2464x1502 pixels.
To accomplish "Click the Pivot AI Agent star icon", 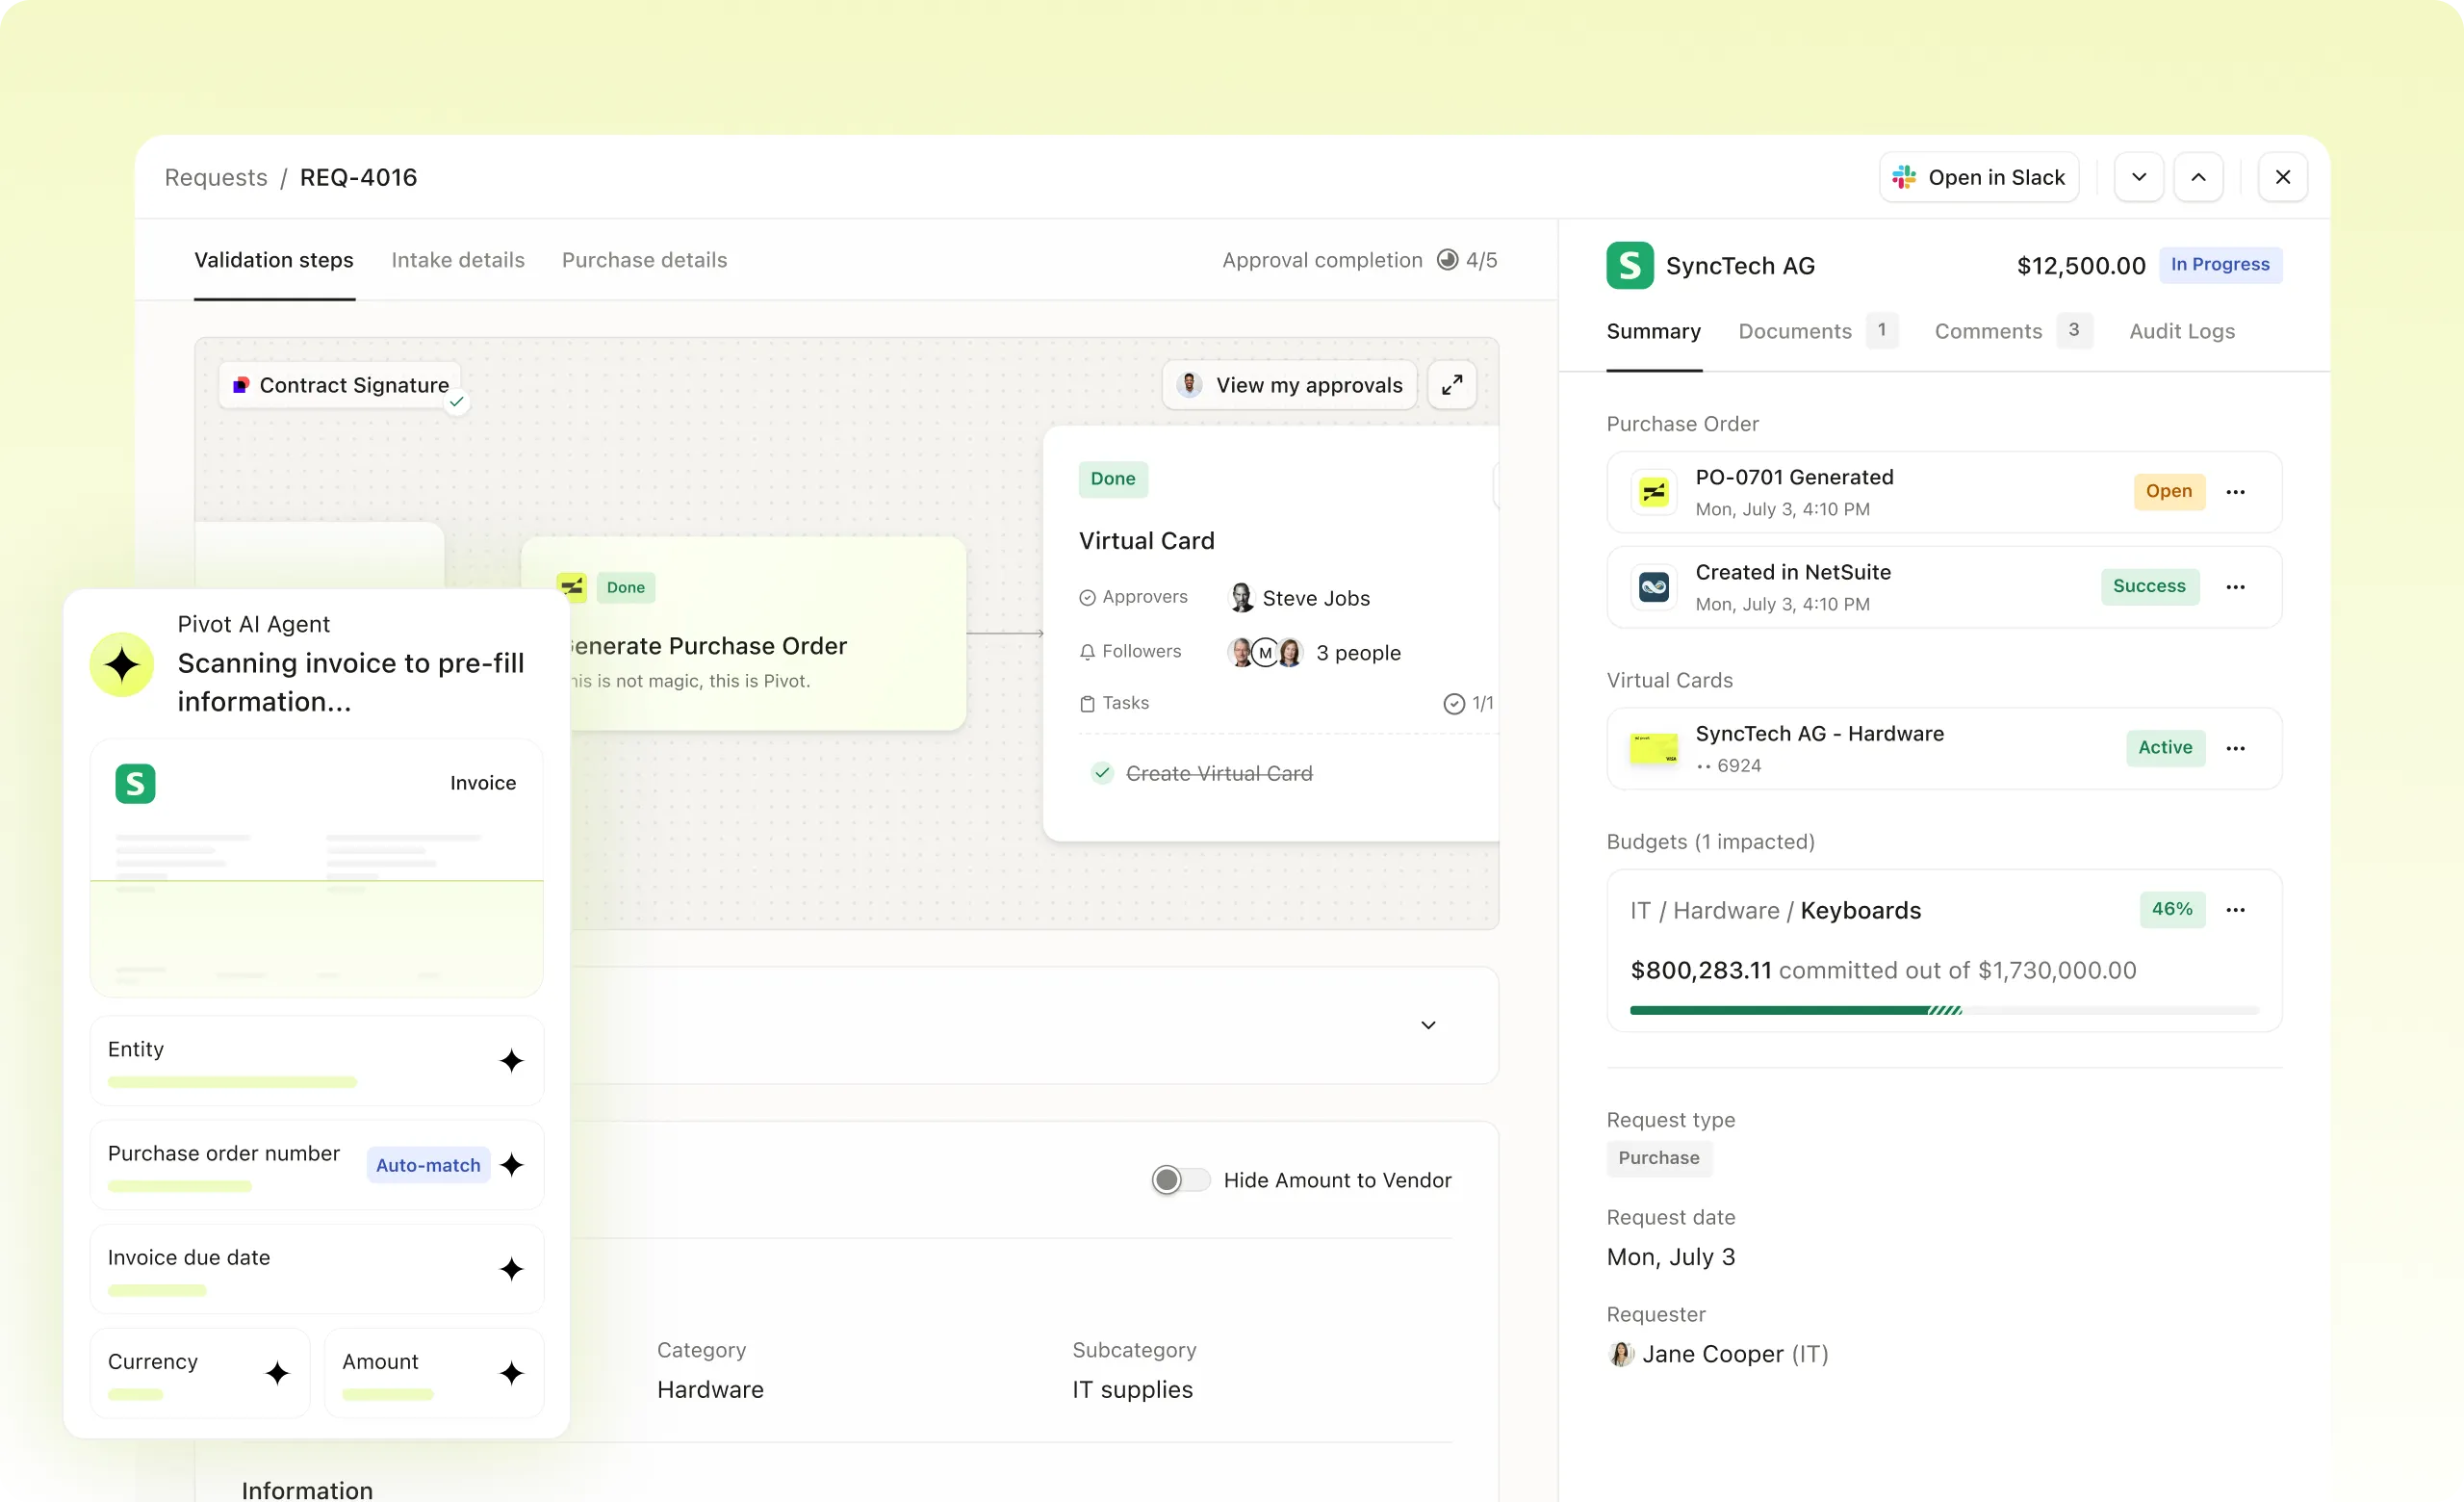I will pos(122,665).
